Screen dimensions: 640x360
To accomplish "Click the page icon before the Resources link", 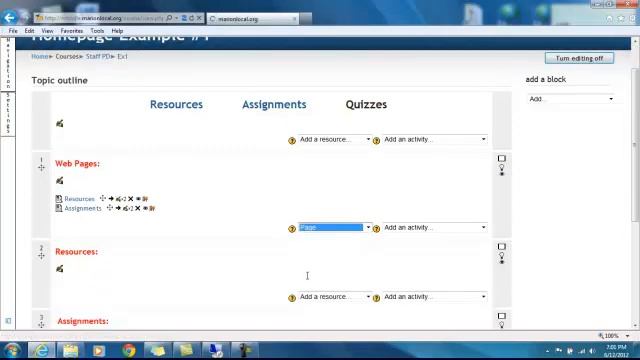I will click(59, 199).
